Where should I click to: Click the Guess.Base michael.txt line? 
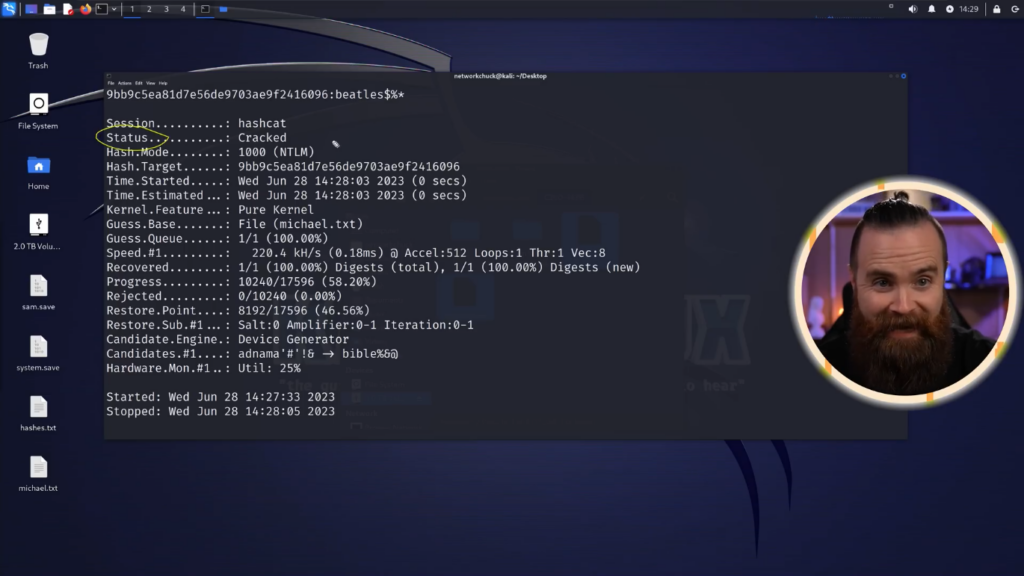[234, 224]
